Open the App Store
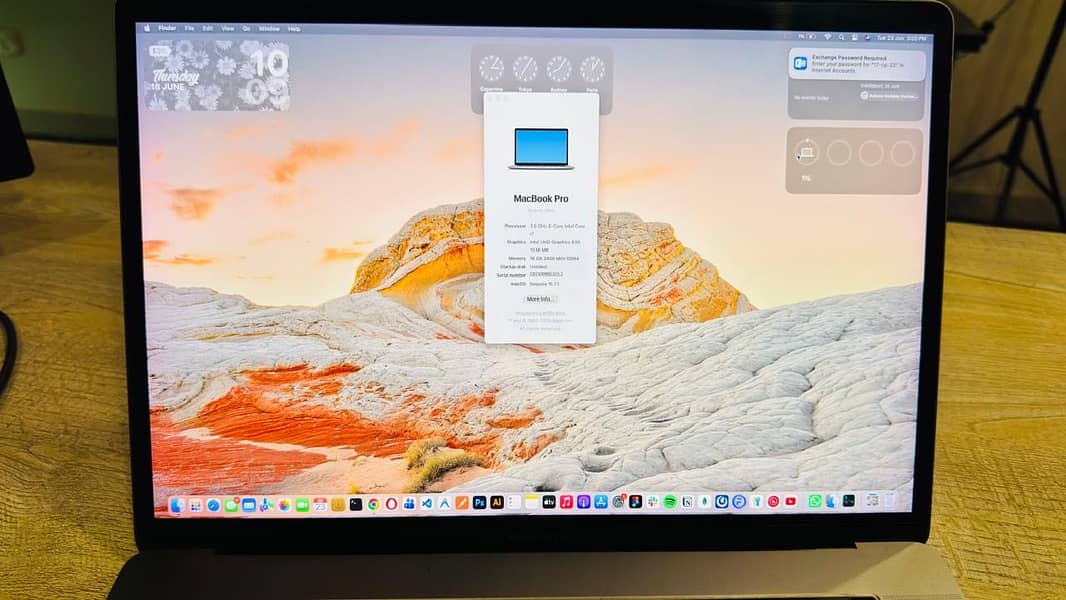1066x600 pixels. point(601,502)
